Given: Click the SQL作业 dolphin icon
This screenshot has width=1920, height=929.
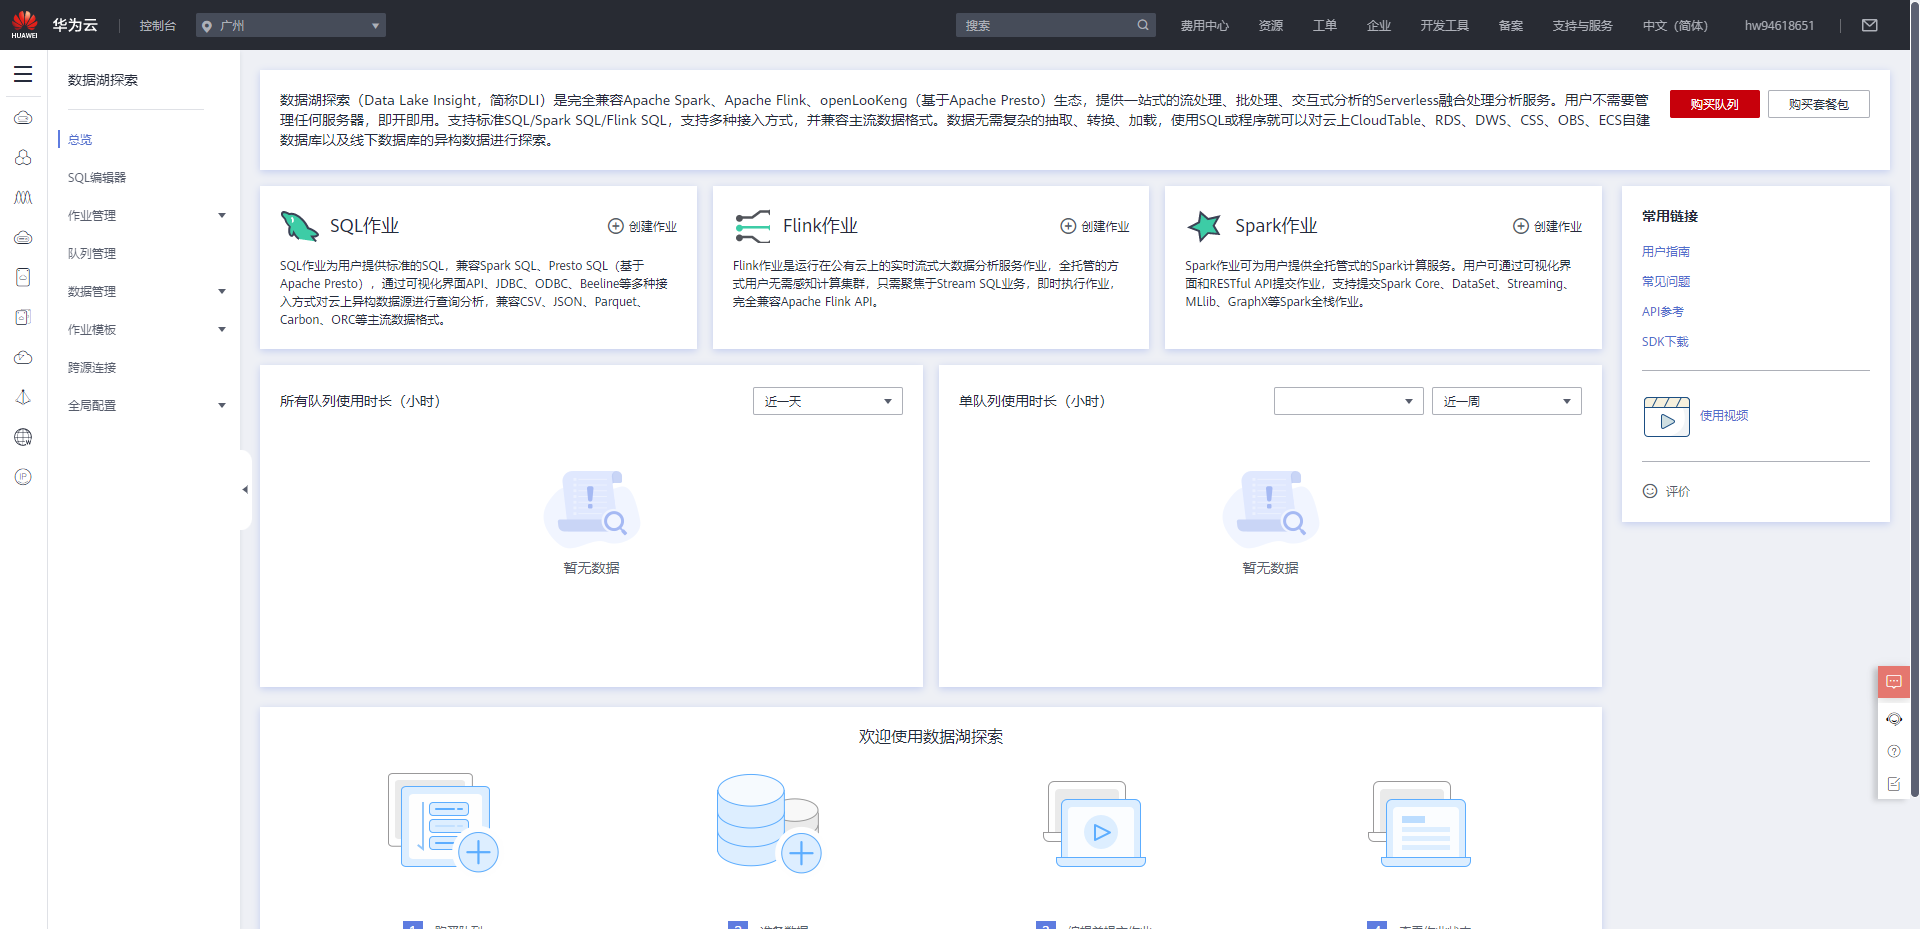Looking at the screenshot, I should 299,226.
